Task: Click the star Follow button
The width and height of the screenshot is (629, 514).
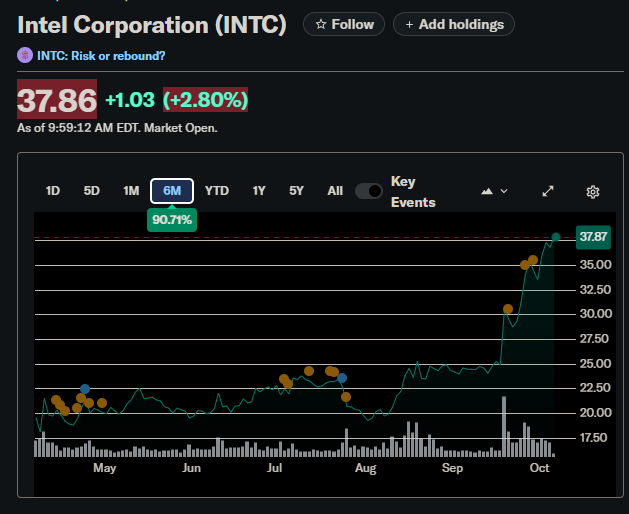Action: 344,24
